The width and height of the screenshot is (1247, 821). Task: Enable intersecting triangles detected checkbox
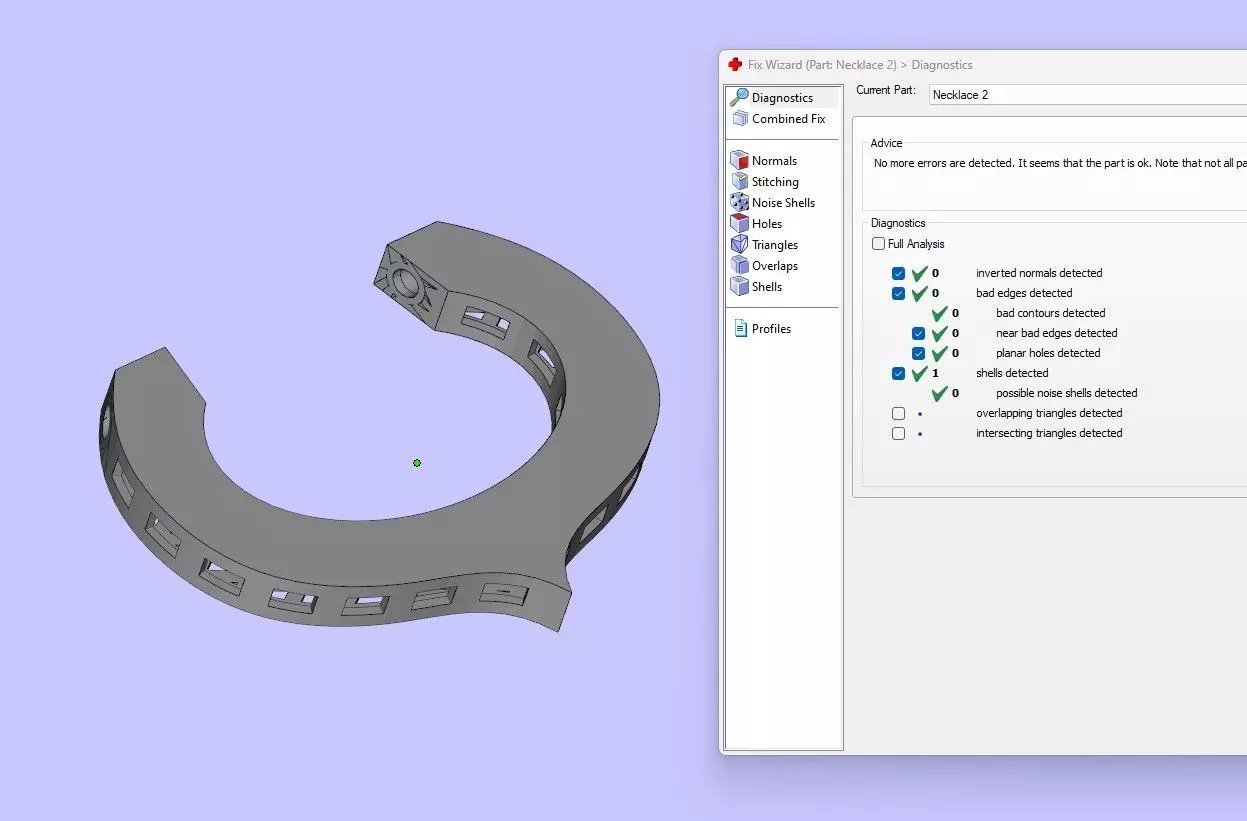tap(898, 433)
